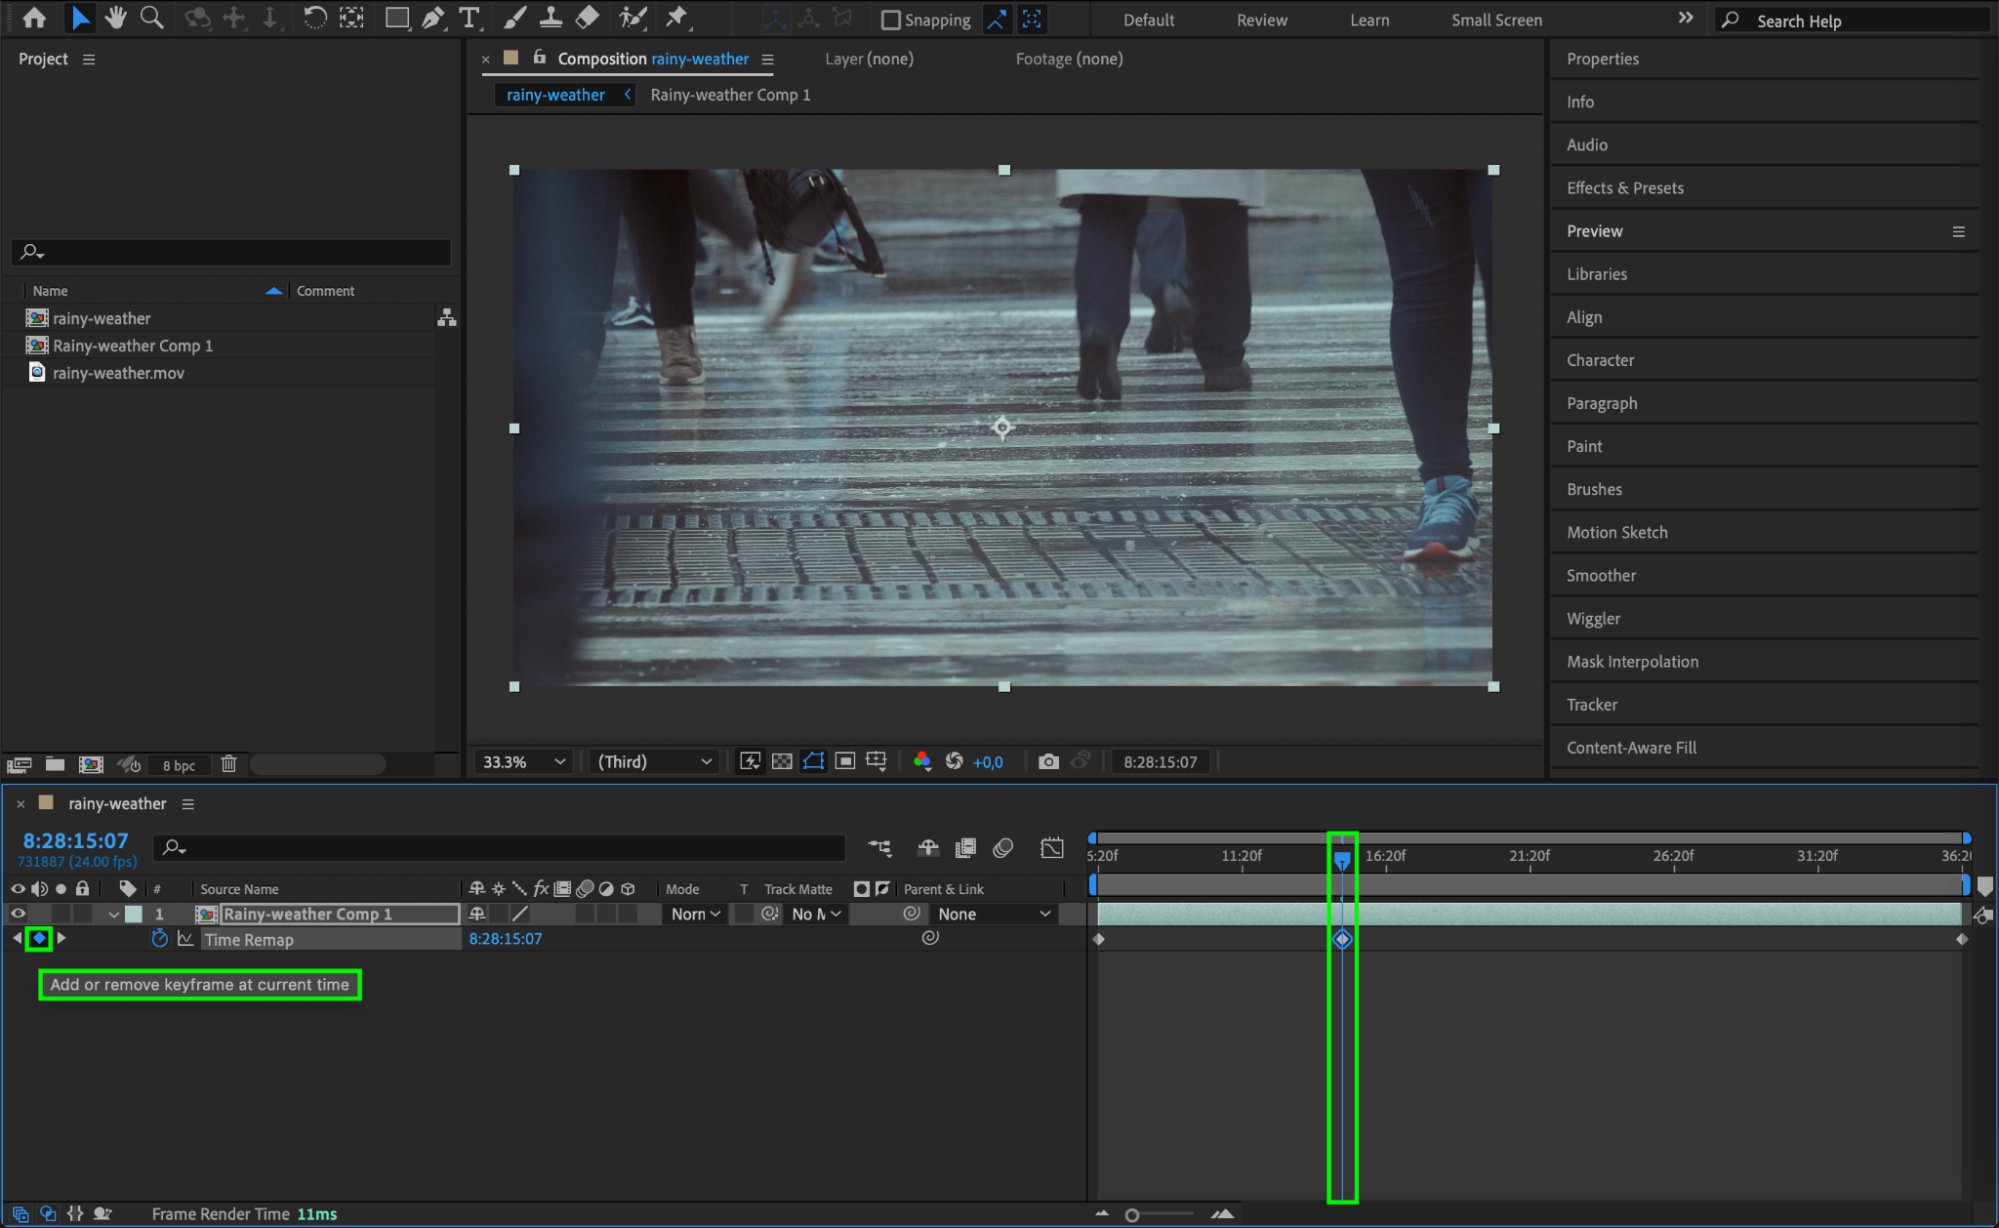Select the Puppet Pin tool

(x=677, y=17)
